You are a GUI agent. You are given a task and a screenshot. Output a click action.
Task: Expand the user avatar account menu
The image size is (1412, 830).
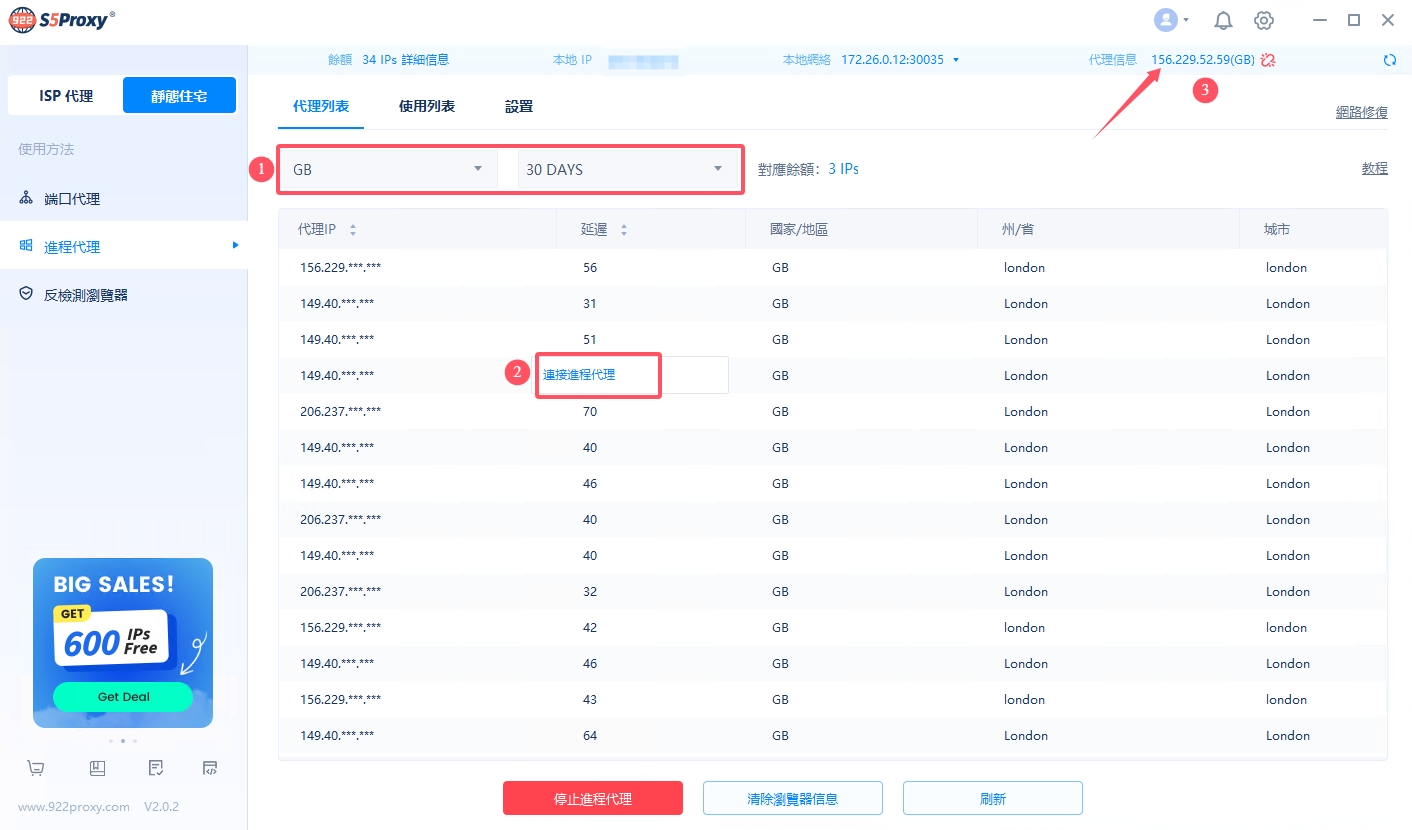(x=1171, y=20)
